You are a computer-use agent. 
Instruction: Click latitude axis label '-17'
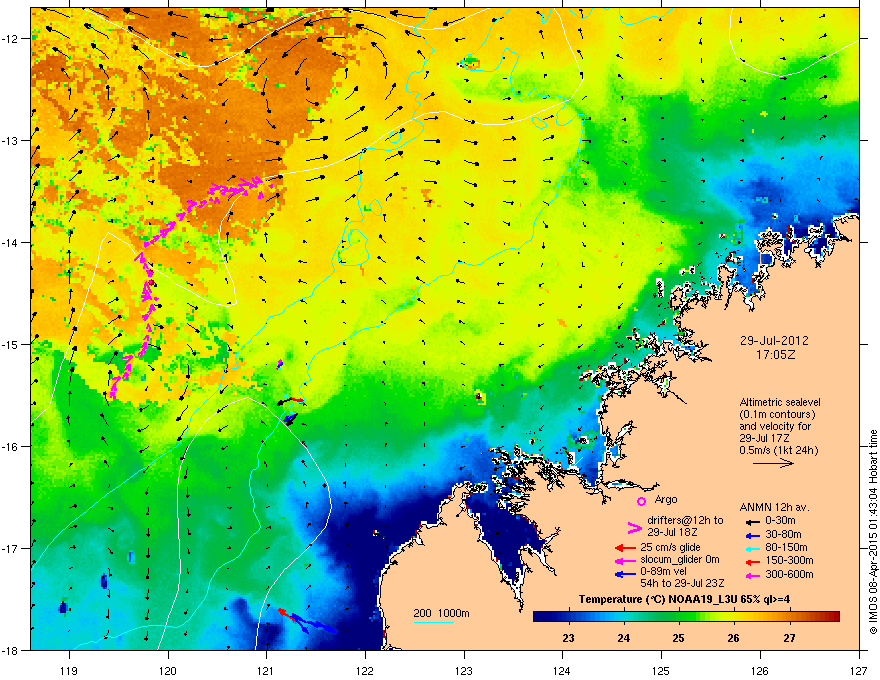[x=11, y=548]
